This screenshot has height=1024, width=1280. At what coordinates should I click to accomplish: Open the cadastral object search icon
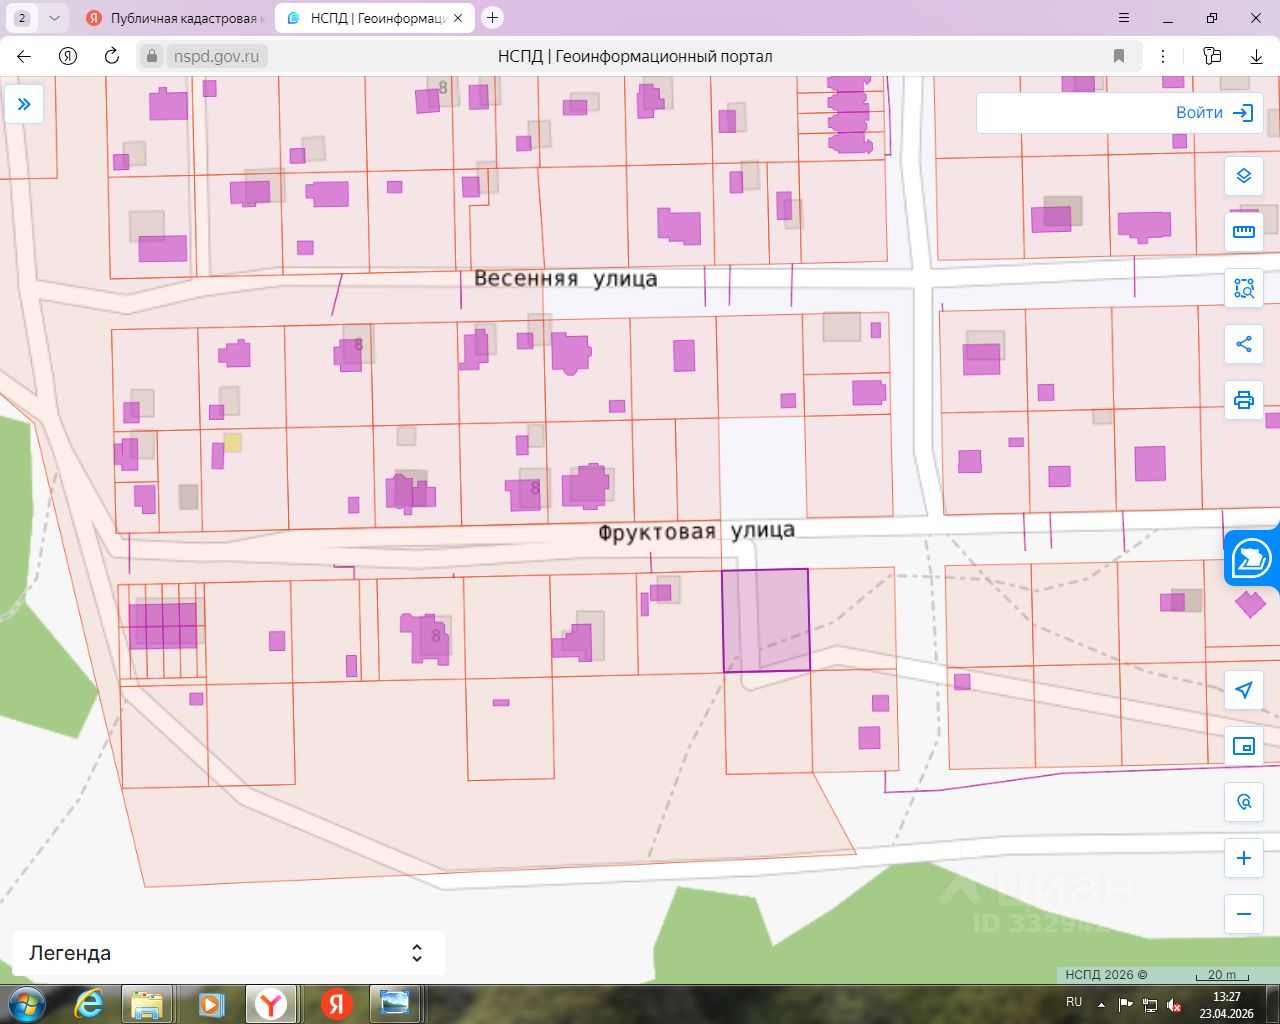(1244, 802)
